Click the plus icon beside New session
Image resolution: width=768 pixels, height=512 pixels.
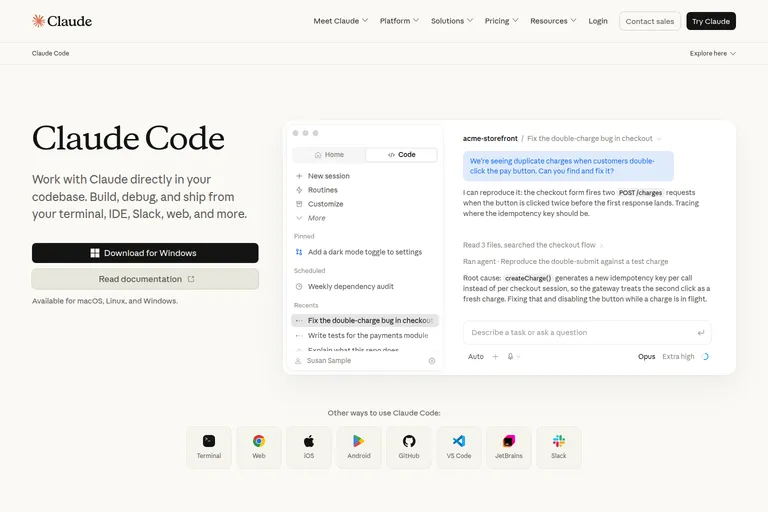click(x=299, y=176)
